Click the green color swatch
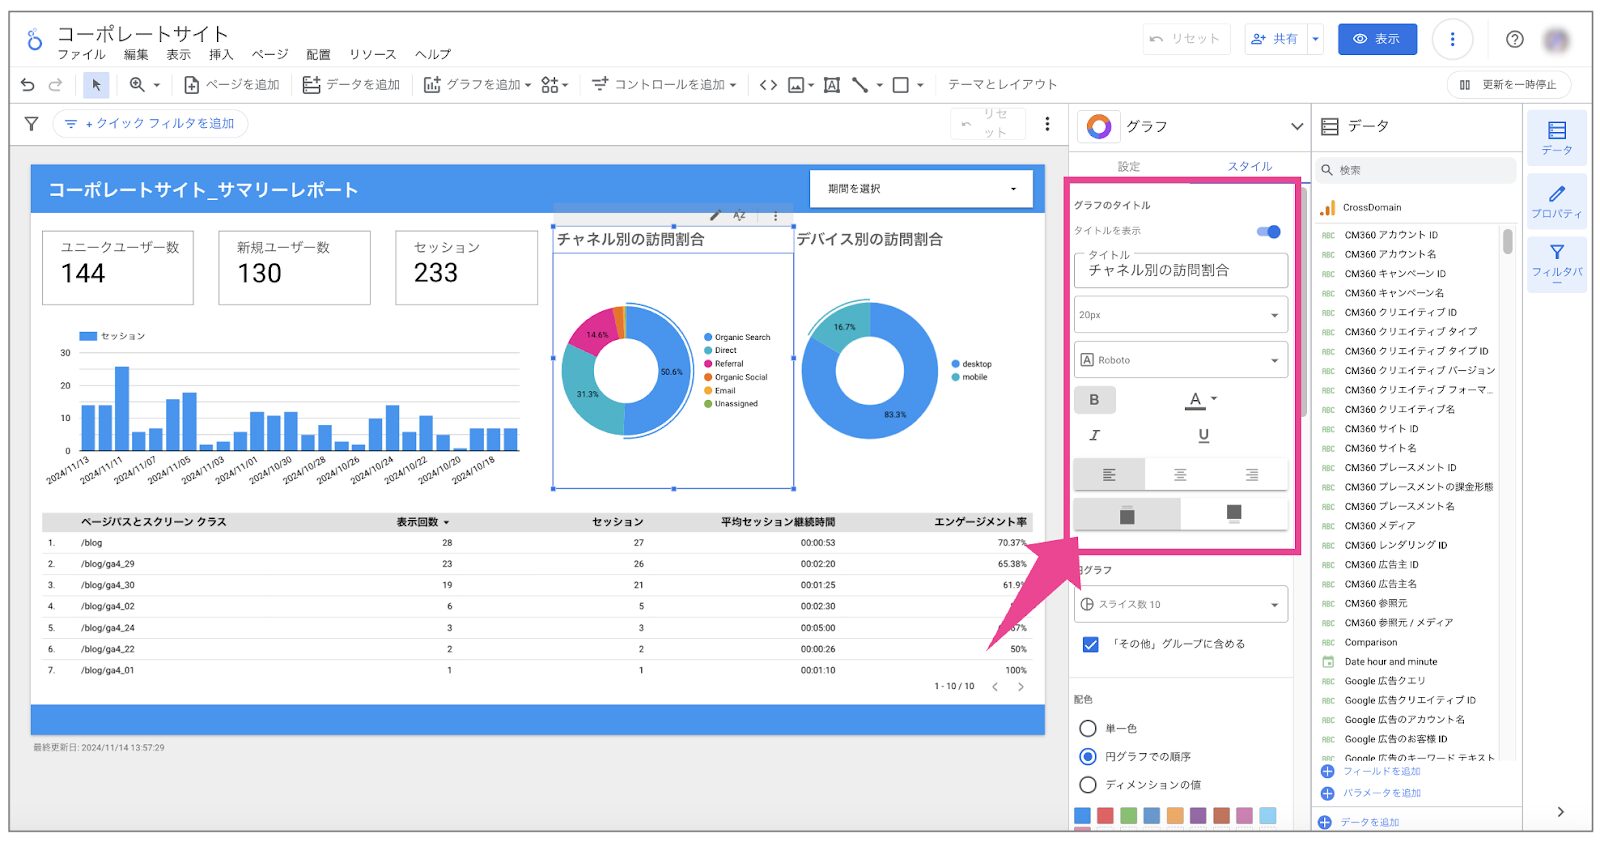The width and height of the screenshot is (1600, 842). point(1129,816)
